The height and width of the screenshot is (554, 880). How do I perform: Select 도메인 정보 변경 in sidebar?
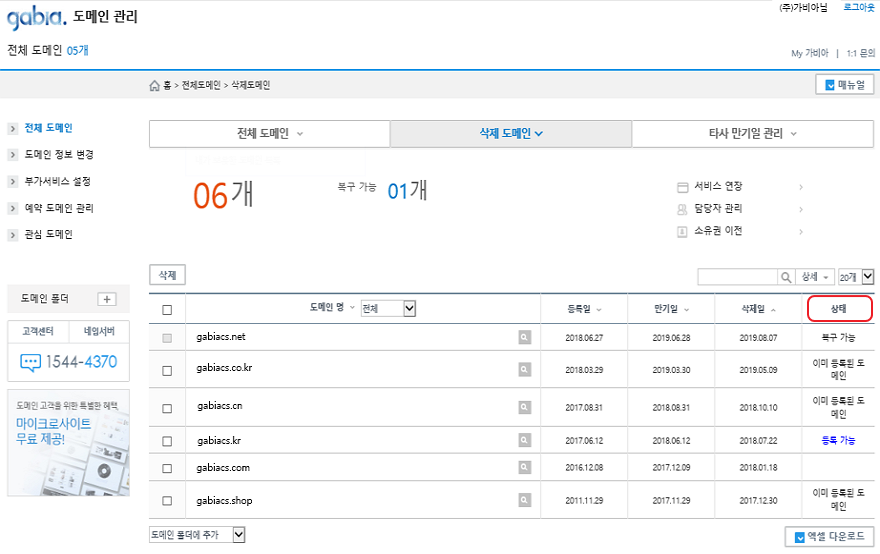[x=59, y=154]
